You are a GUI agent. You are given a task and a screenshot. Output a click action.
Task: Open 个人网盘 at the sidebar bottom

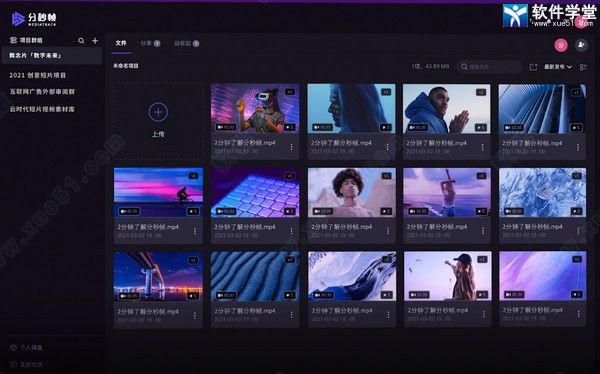26,348
